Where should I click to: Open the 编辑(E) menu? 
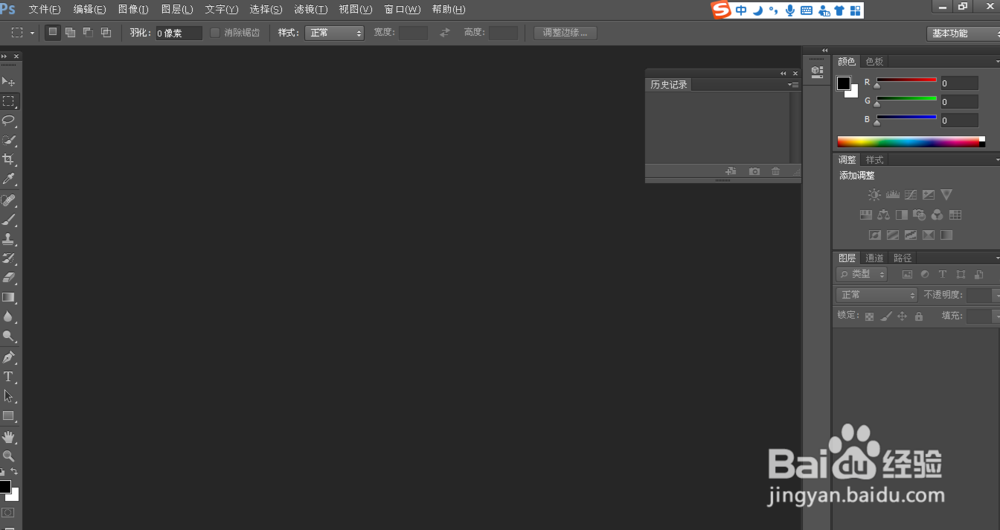pos(89,10)
